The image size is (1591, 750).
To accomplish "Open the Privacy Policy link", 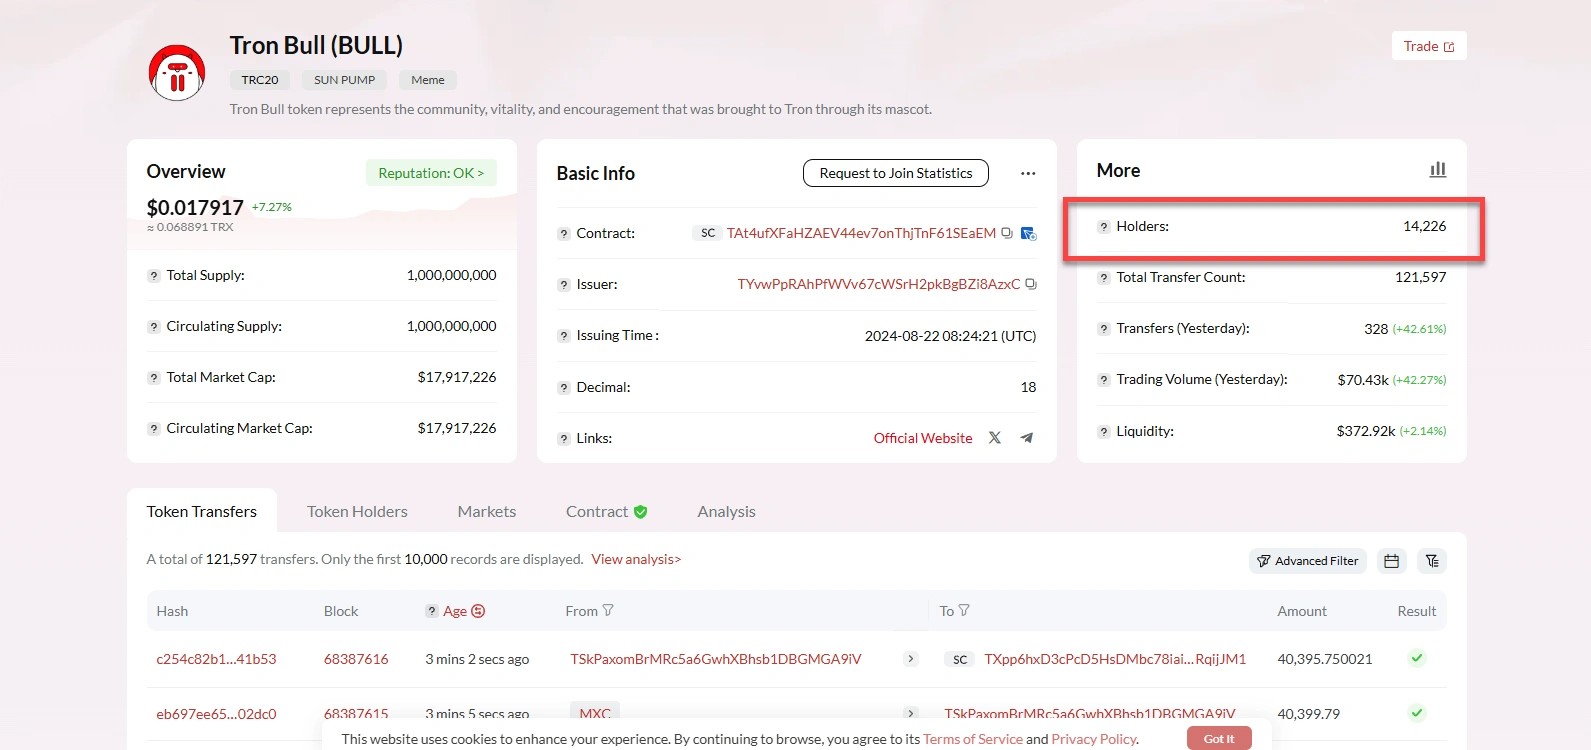I will (x=1094, y=739).
